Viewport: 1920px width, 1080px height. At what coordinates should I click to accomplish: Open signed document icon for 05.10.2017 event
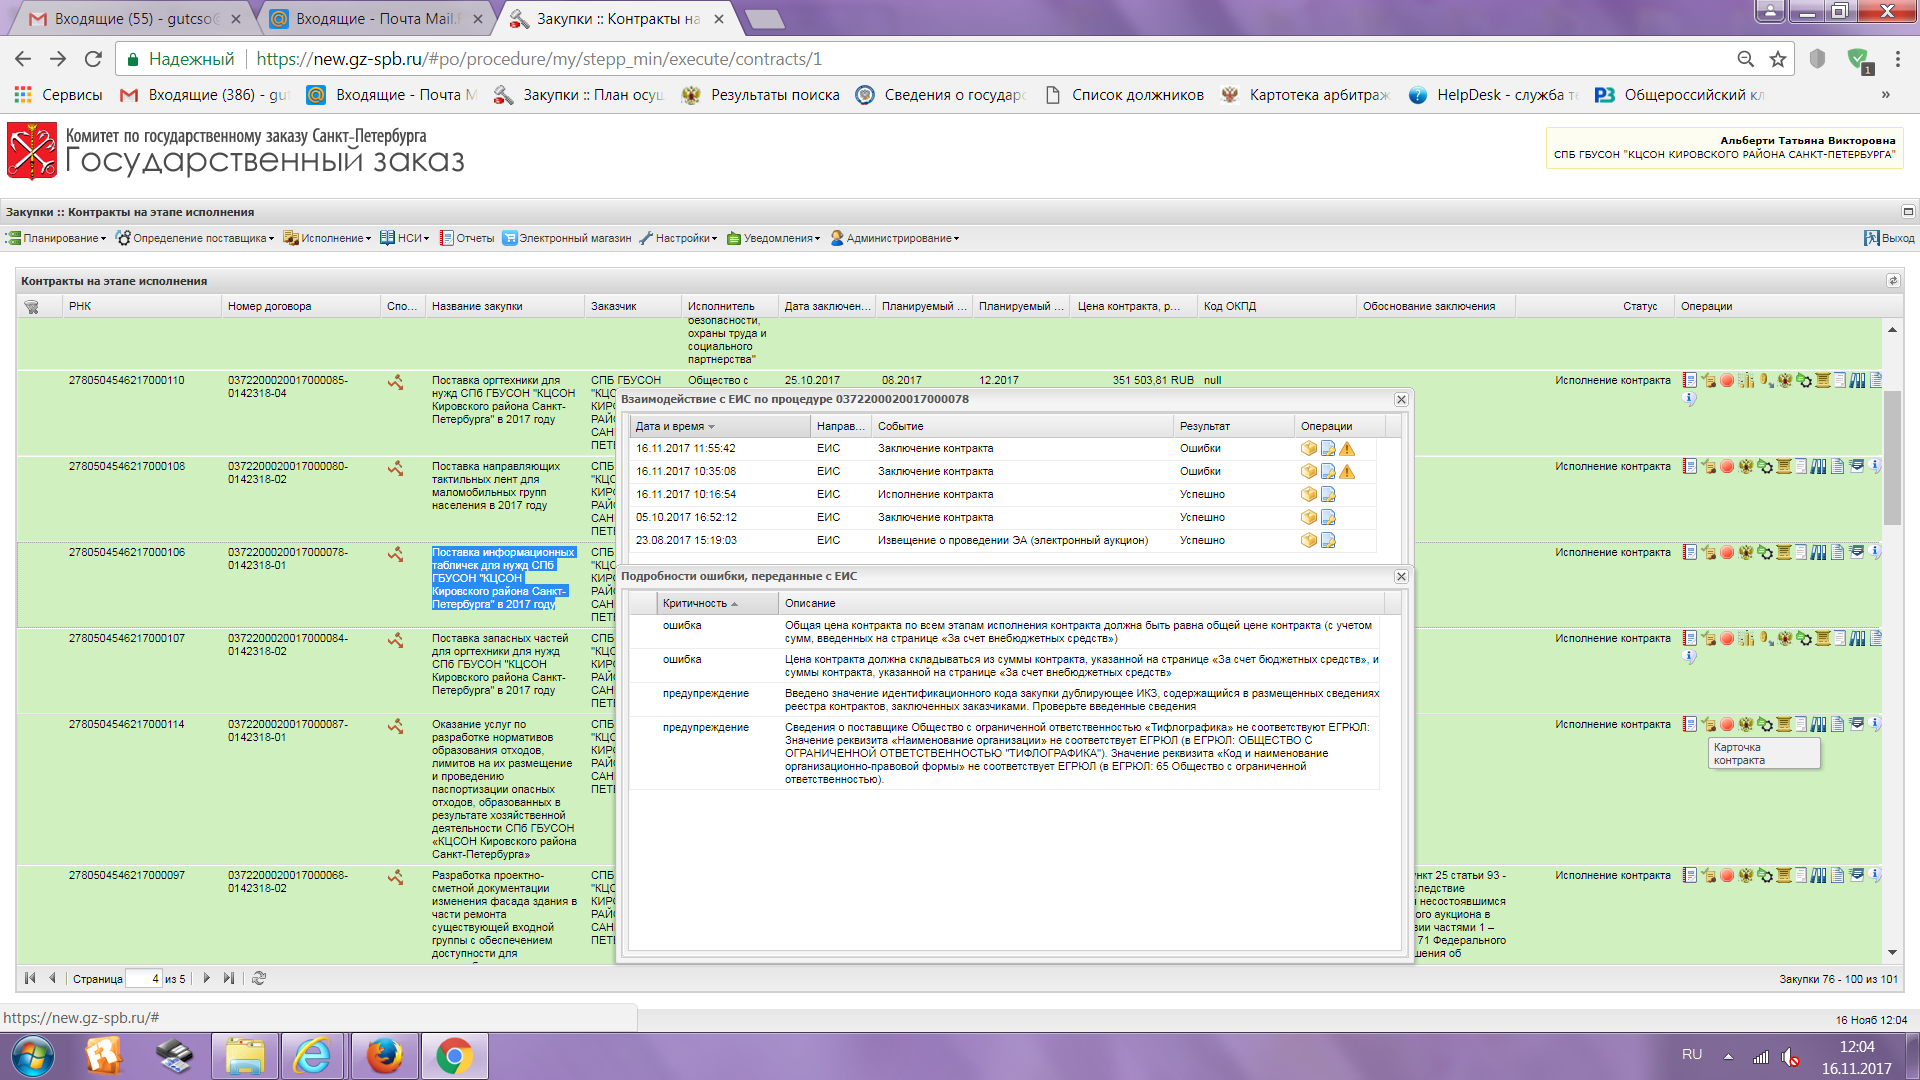[1328, 518]
